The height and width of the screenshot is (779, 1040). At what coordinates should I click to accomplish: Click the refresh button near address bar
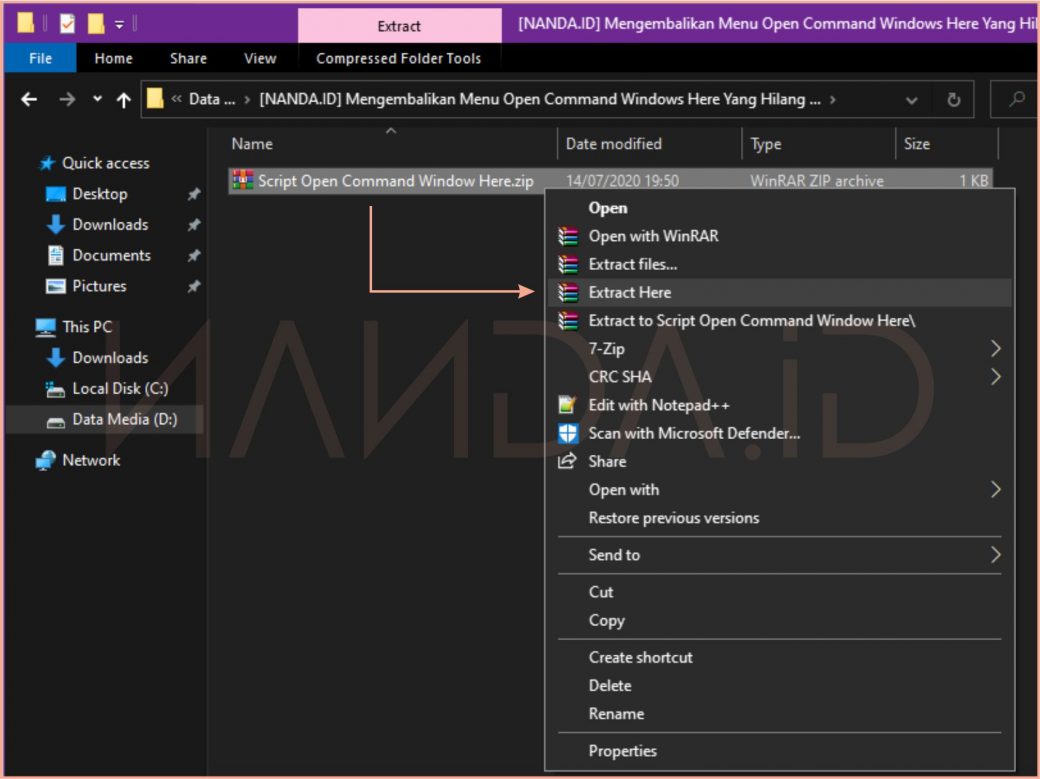pos(953,100)
